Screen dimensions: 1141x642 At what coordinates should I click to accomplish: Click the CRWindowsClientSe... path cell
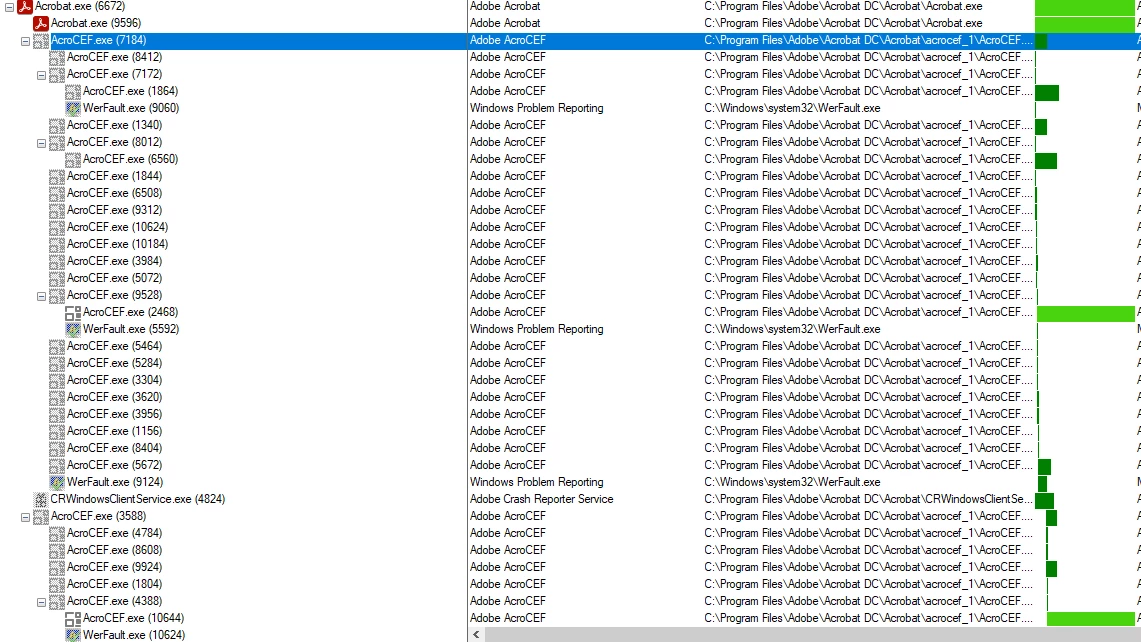coord(868,499)
